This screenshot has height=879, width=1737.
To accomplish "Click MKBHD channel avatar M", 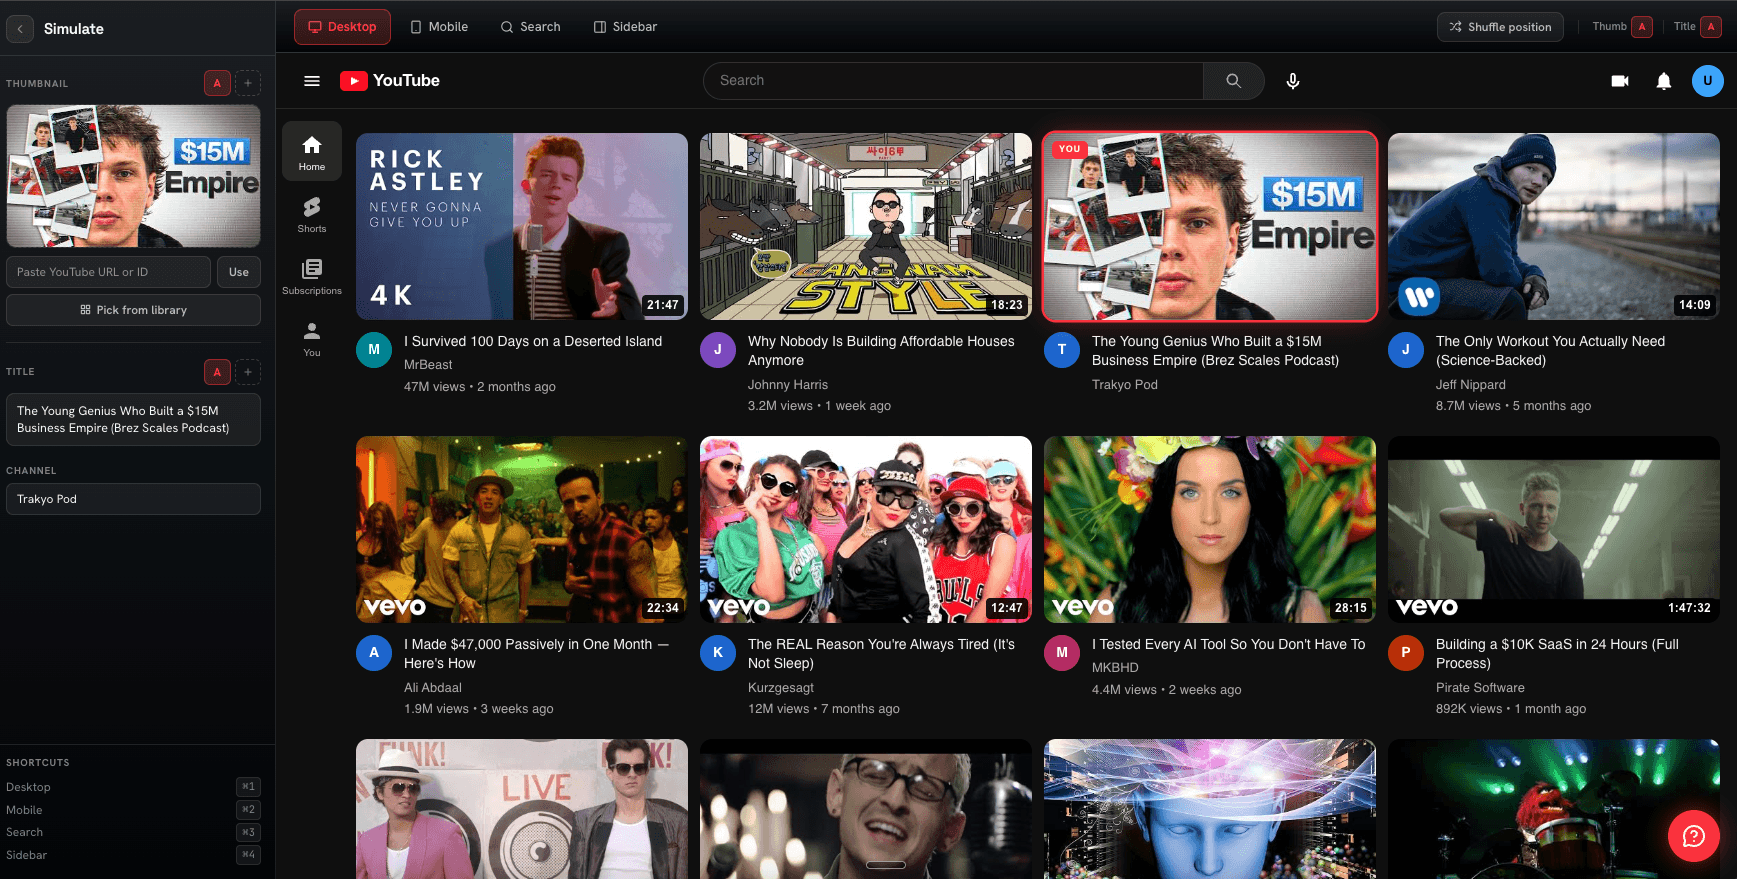I will tap(1062, 653).
